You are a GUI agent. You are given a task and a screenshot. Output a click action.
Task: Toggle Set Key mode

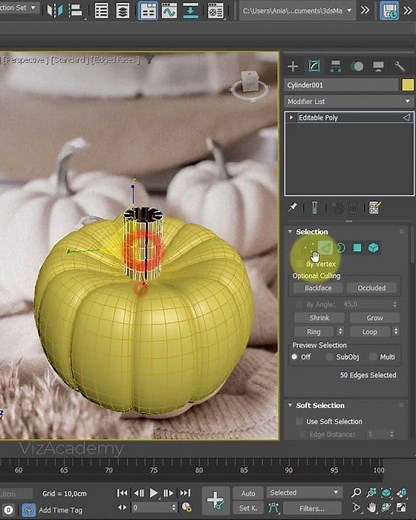248,508
